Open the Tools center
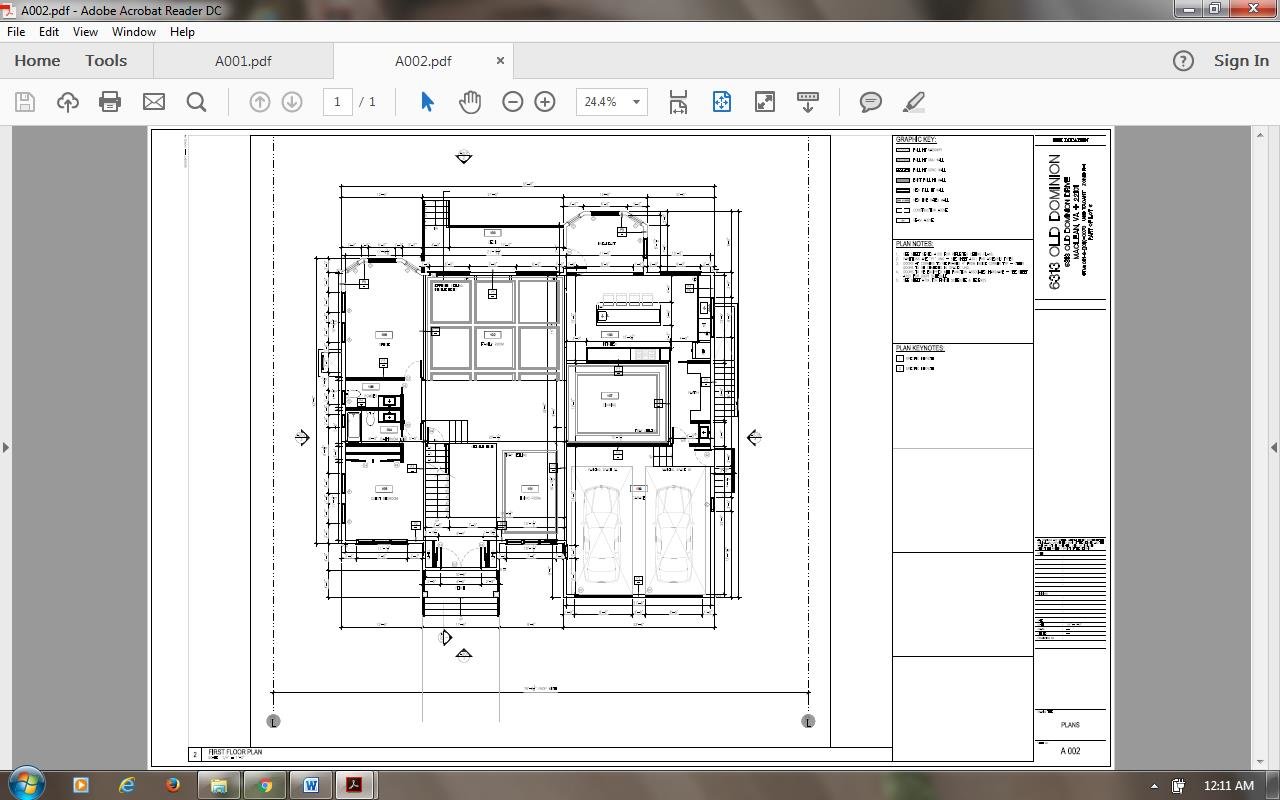This screenshot has height=800, width=1280. pyautogui.click(x=105, y=60)
